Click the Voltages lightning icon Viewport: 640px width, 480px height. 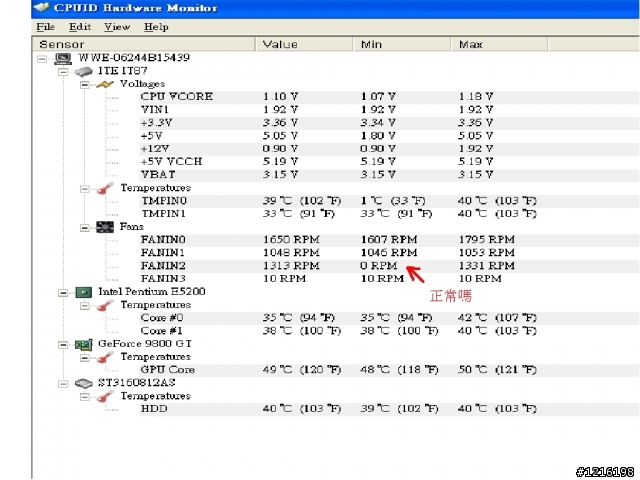(x=104, y=84)
